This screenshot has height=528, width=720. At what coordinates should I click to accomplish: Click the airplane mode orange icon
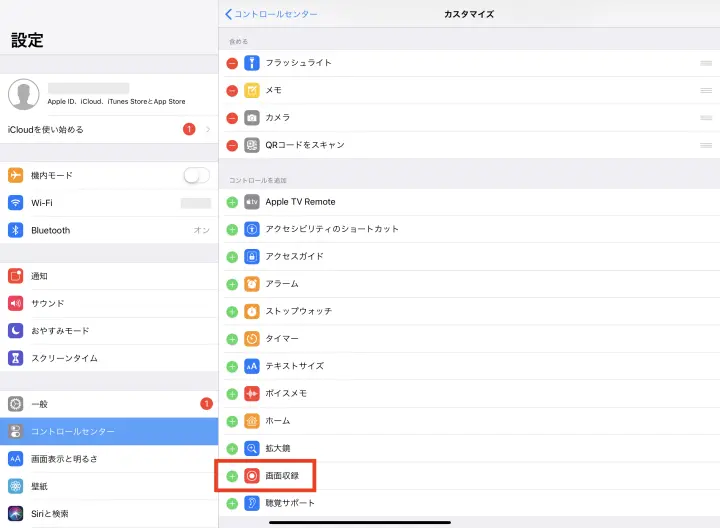pyautogui.click(x=16, y=175)
